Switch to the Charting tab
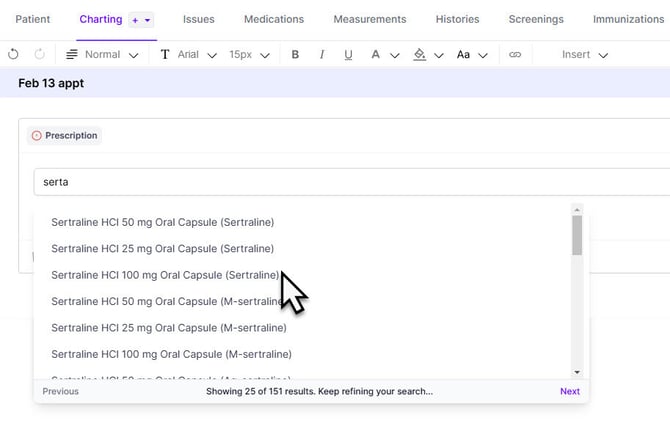The width and height of the screenshot is (670, 434). pos(101,19)
